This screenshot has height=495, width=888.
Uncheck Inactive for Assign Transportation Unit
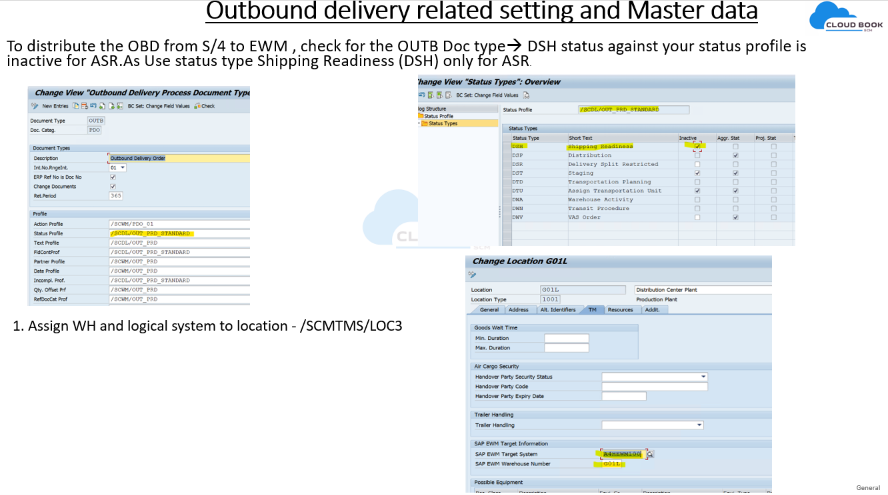(x=697, y=191)
